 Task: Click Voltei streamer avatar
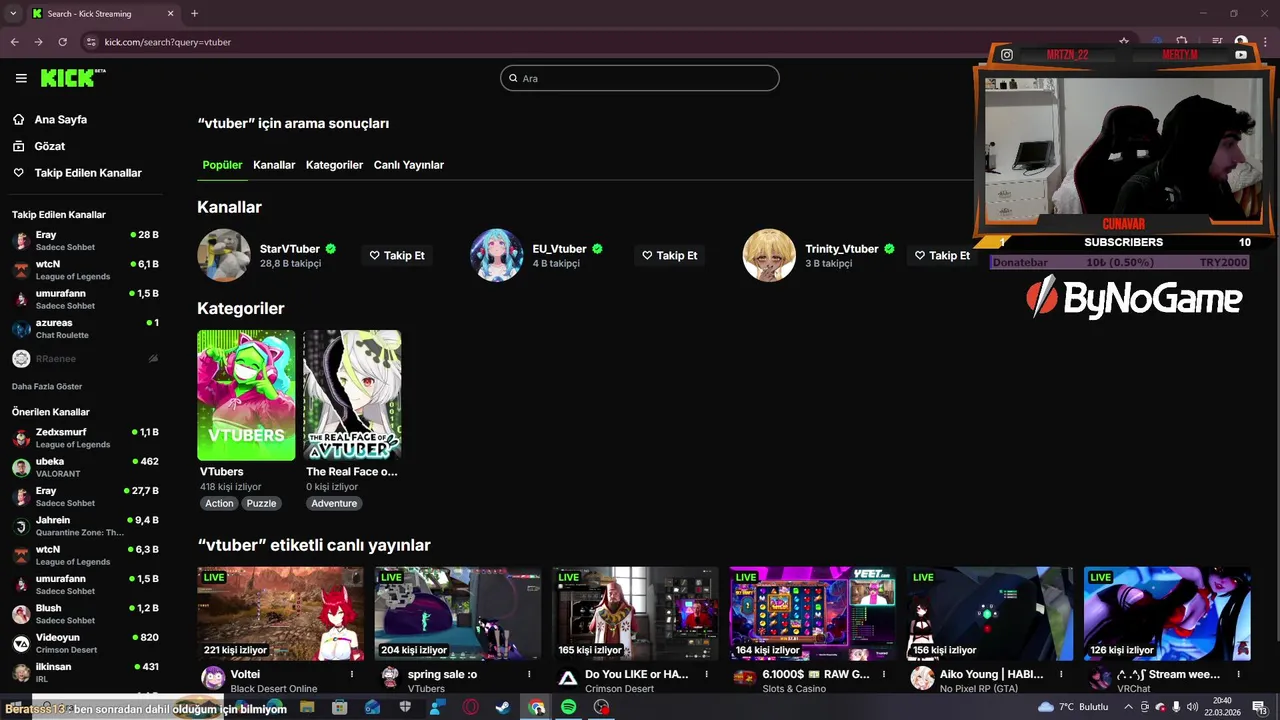pos(213,679)
